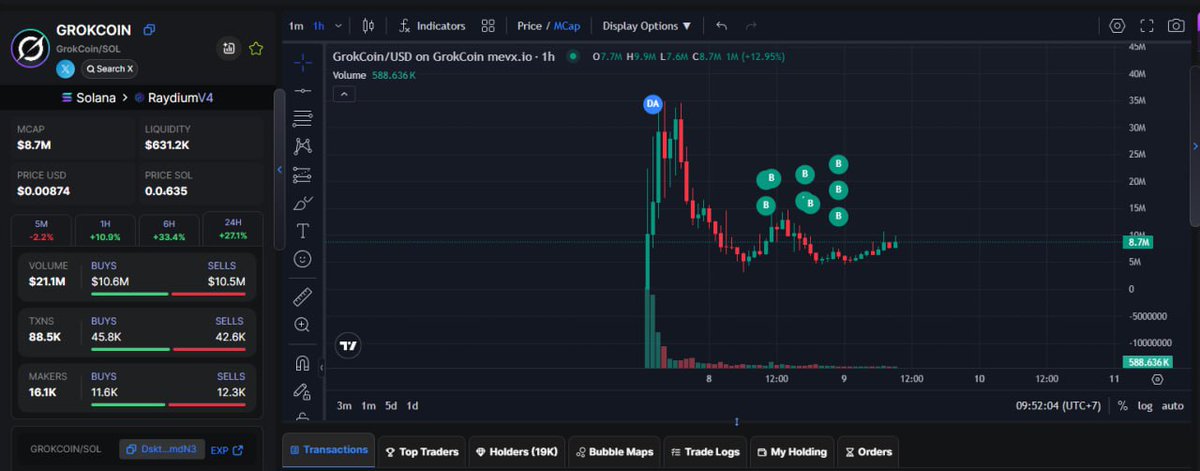Viewport: 1200px width, 471px height.
Task: Open time axis settings gear icon
Action: point(1157,379)
